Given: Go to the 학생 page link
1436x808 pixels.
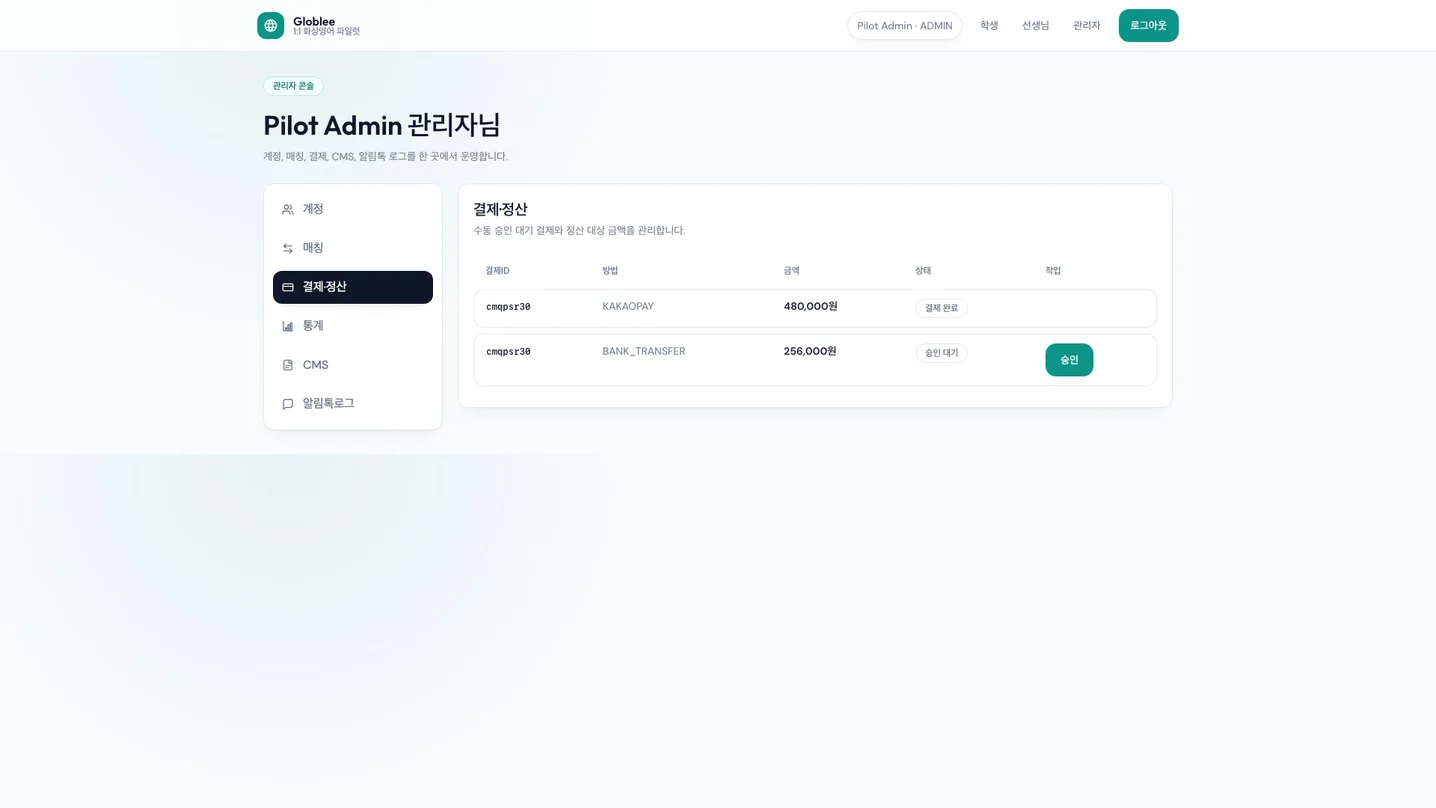Looking at the screenshot, I should pos(989,26).
